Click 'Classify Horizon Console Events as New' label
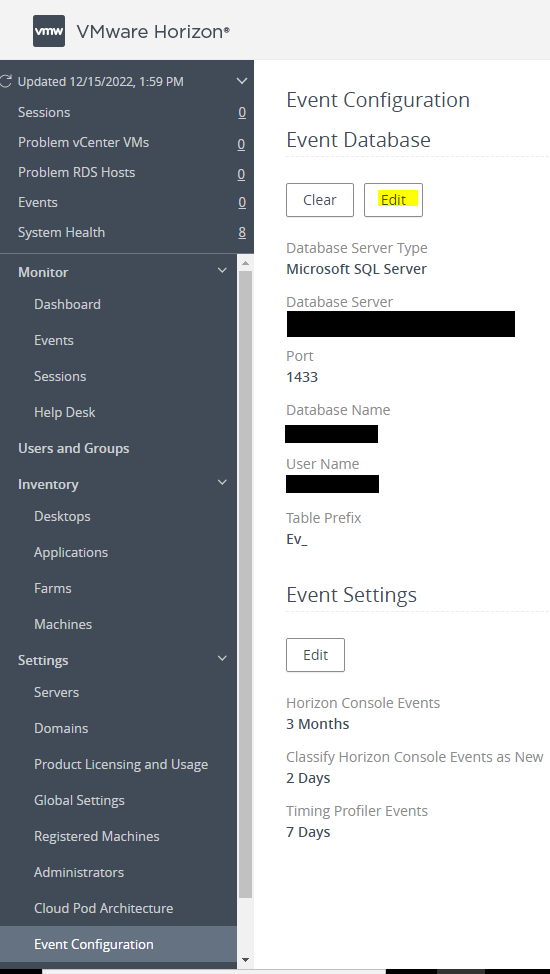This screenshot has width=550, height=974. [x=415, y=757]
